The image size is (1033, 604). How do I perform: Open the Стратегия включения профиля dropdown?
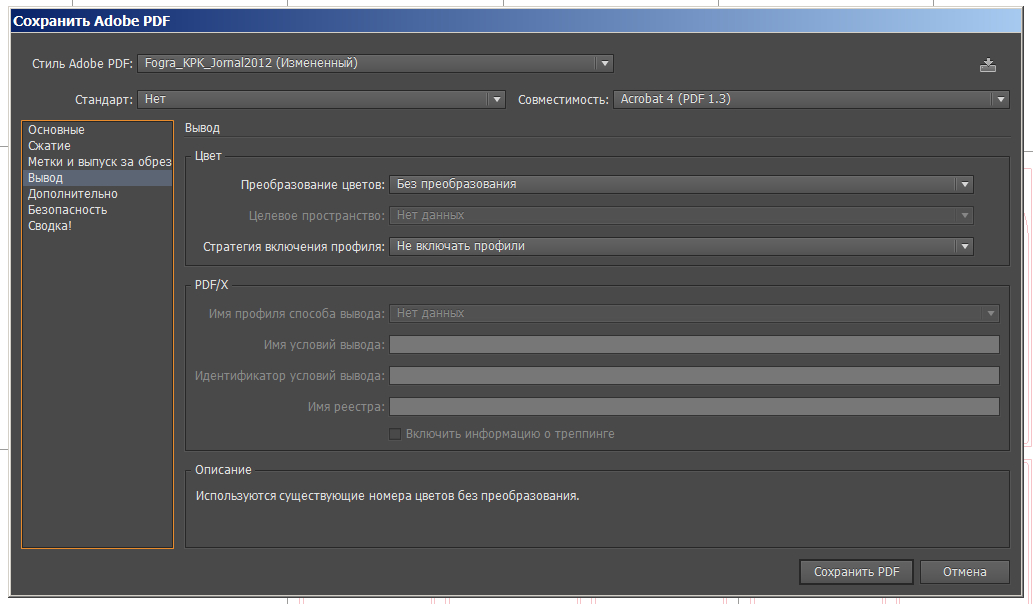[681, 246]
